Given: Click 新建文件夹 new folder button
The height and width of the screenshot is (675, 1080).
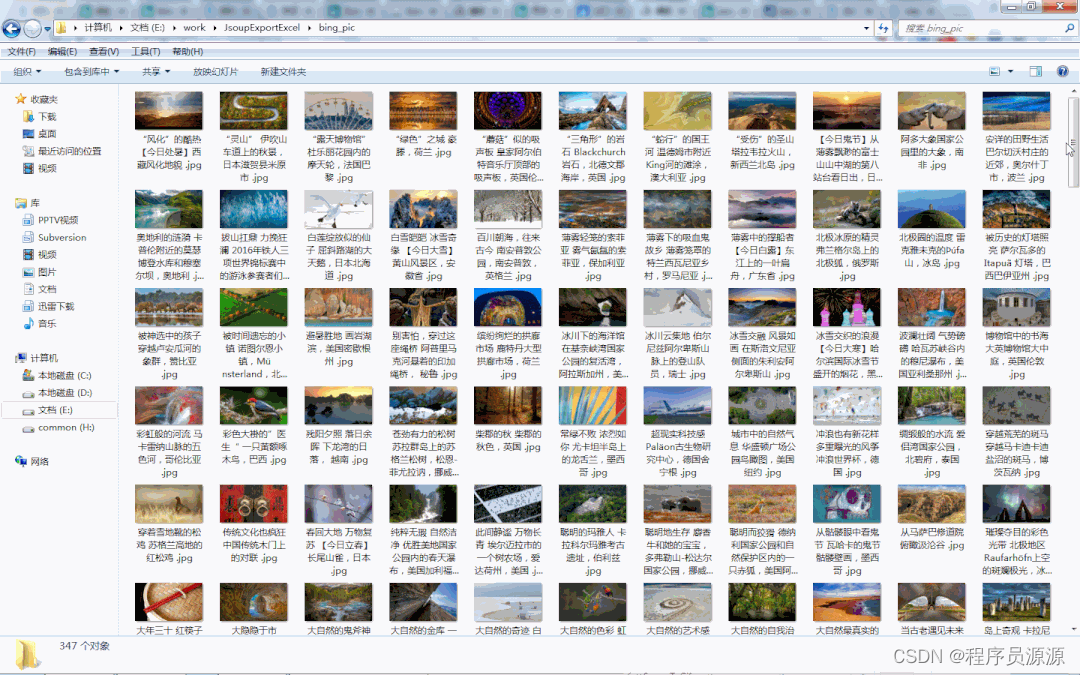Looking at the screenshot, I should tap(283, 72).
